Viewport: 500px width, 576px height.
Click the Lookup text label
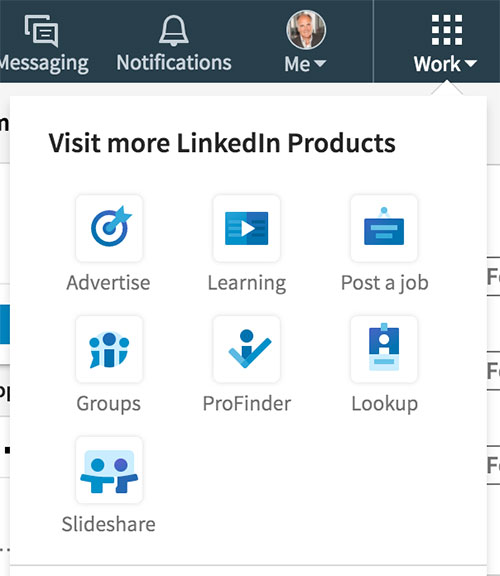[x=385, y=404]
